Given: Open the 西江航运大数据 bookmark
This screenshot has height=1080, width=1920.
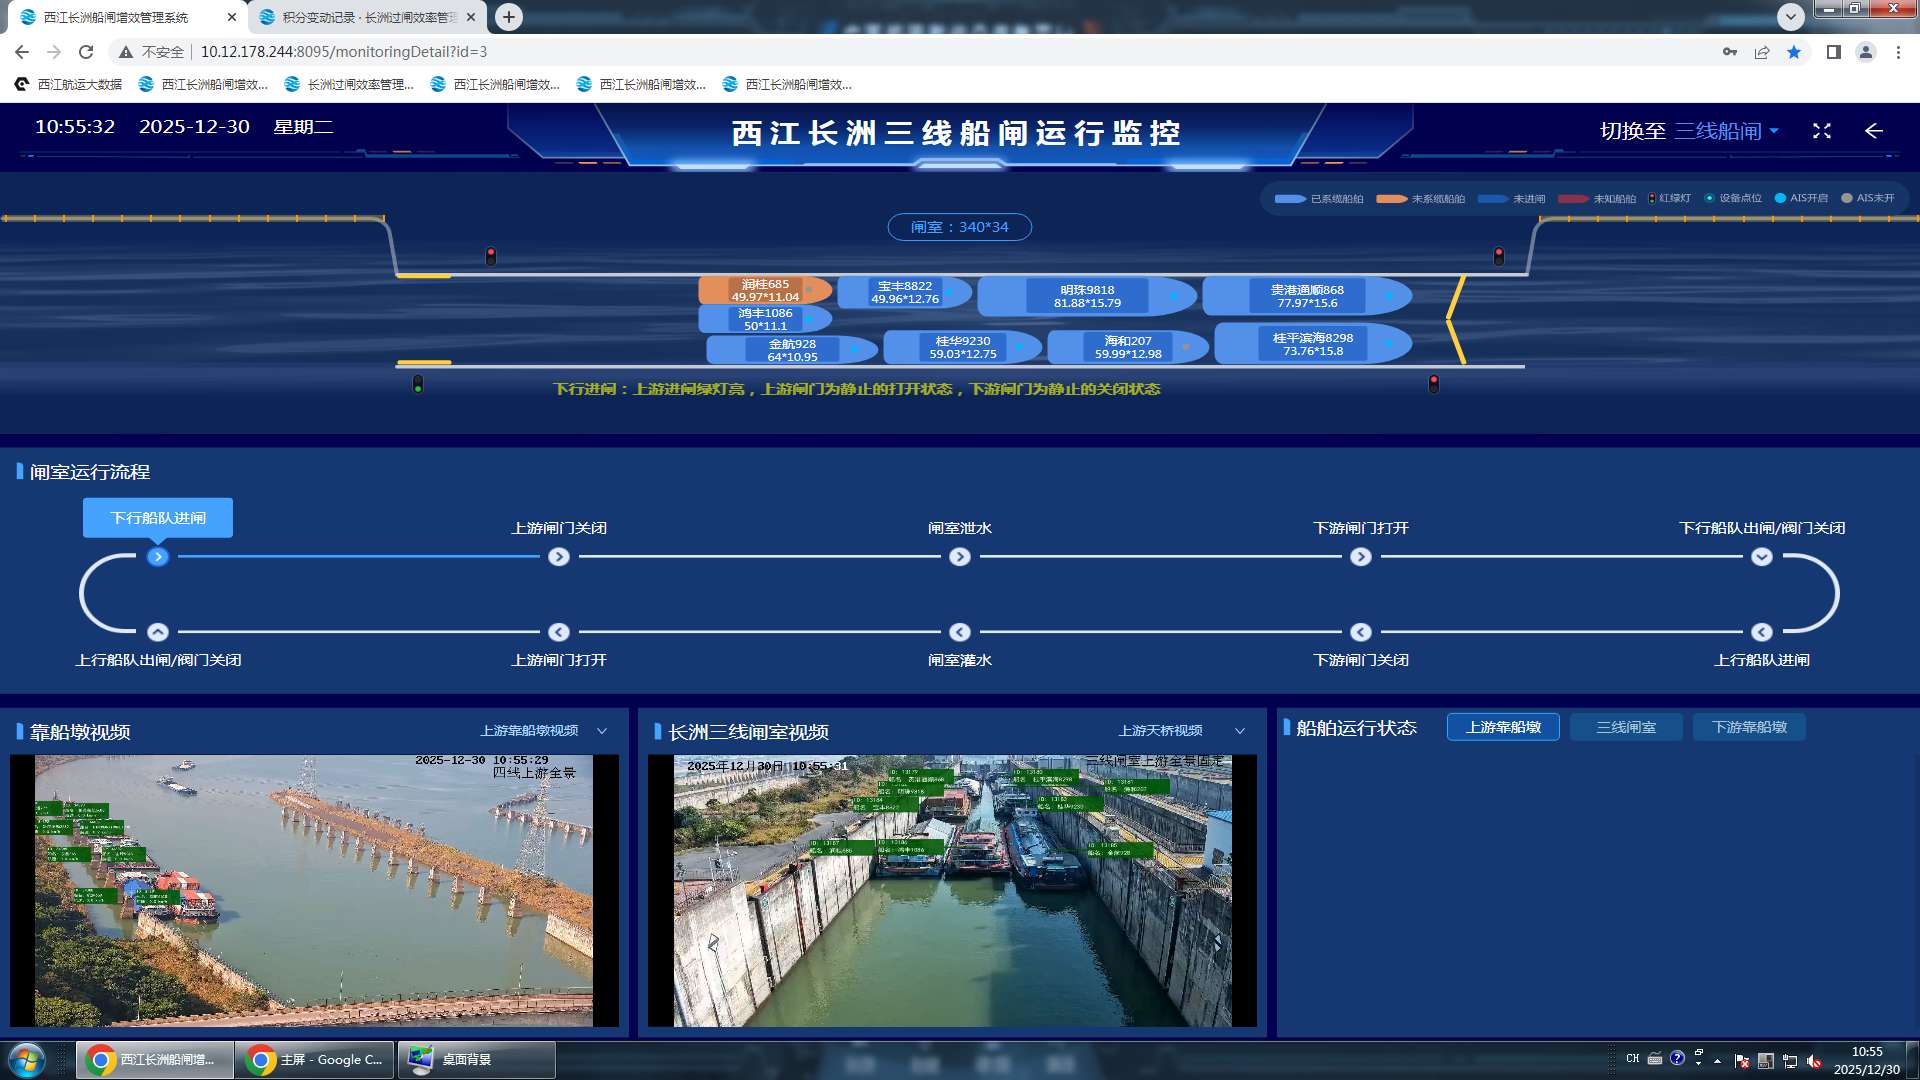Looking at the screenshot, I should click(69, 84).
